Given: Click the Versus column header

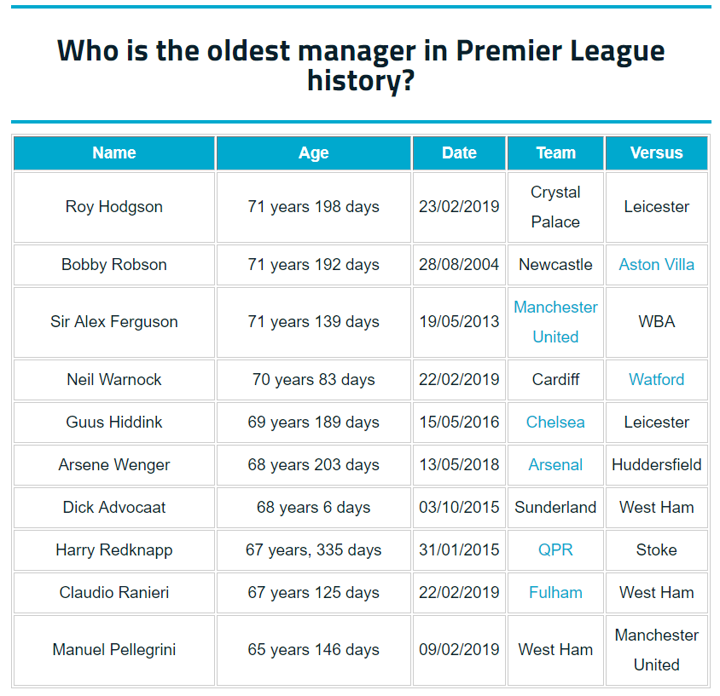Looking at the screenshot, I should click(x=656, y=153).
